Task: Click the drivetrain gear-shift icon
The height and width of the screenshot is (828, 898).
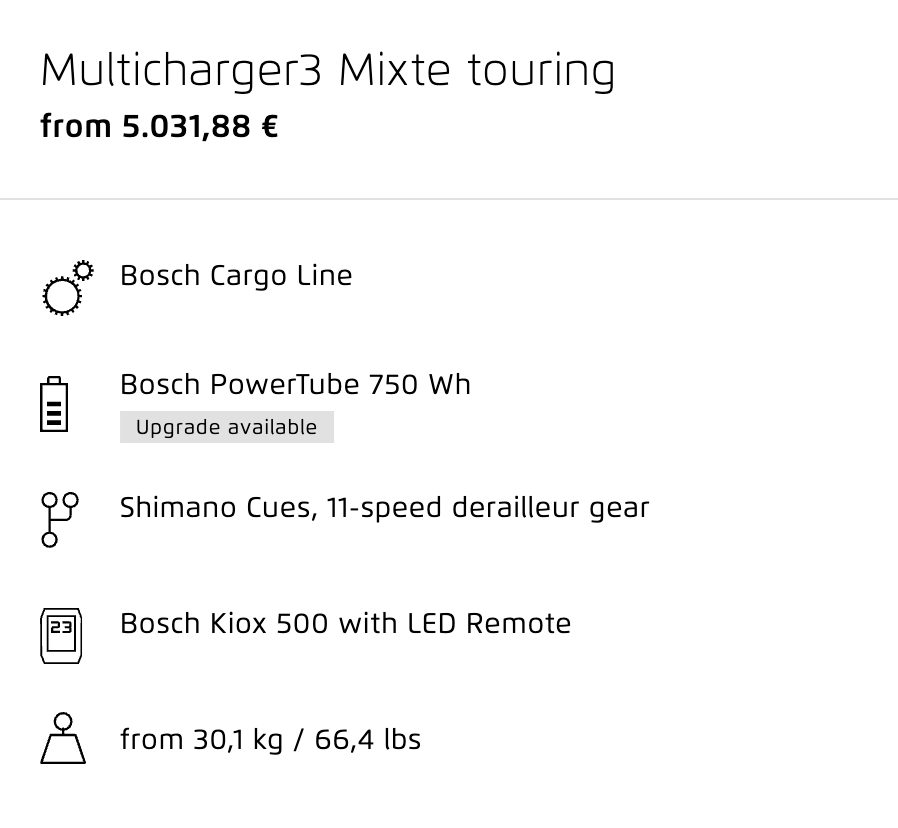Action: 60,519
